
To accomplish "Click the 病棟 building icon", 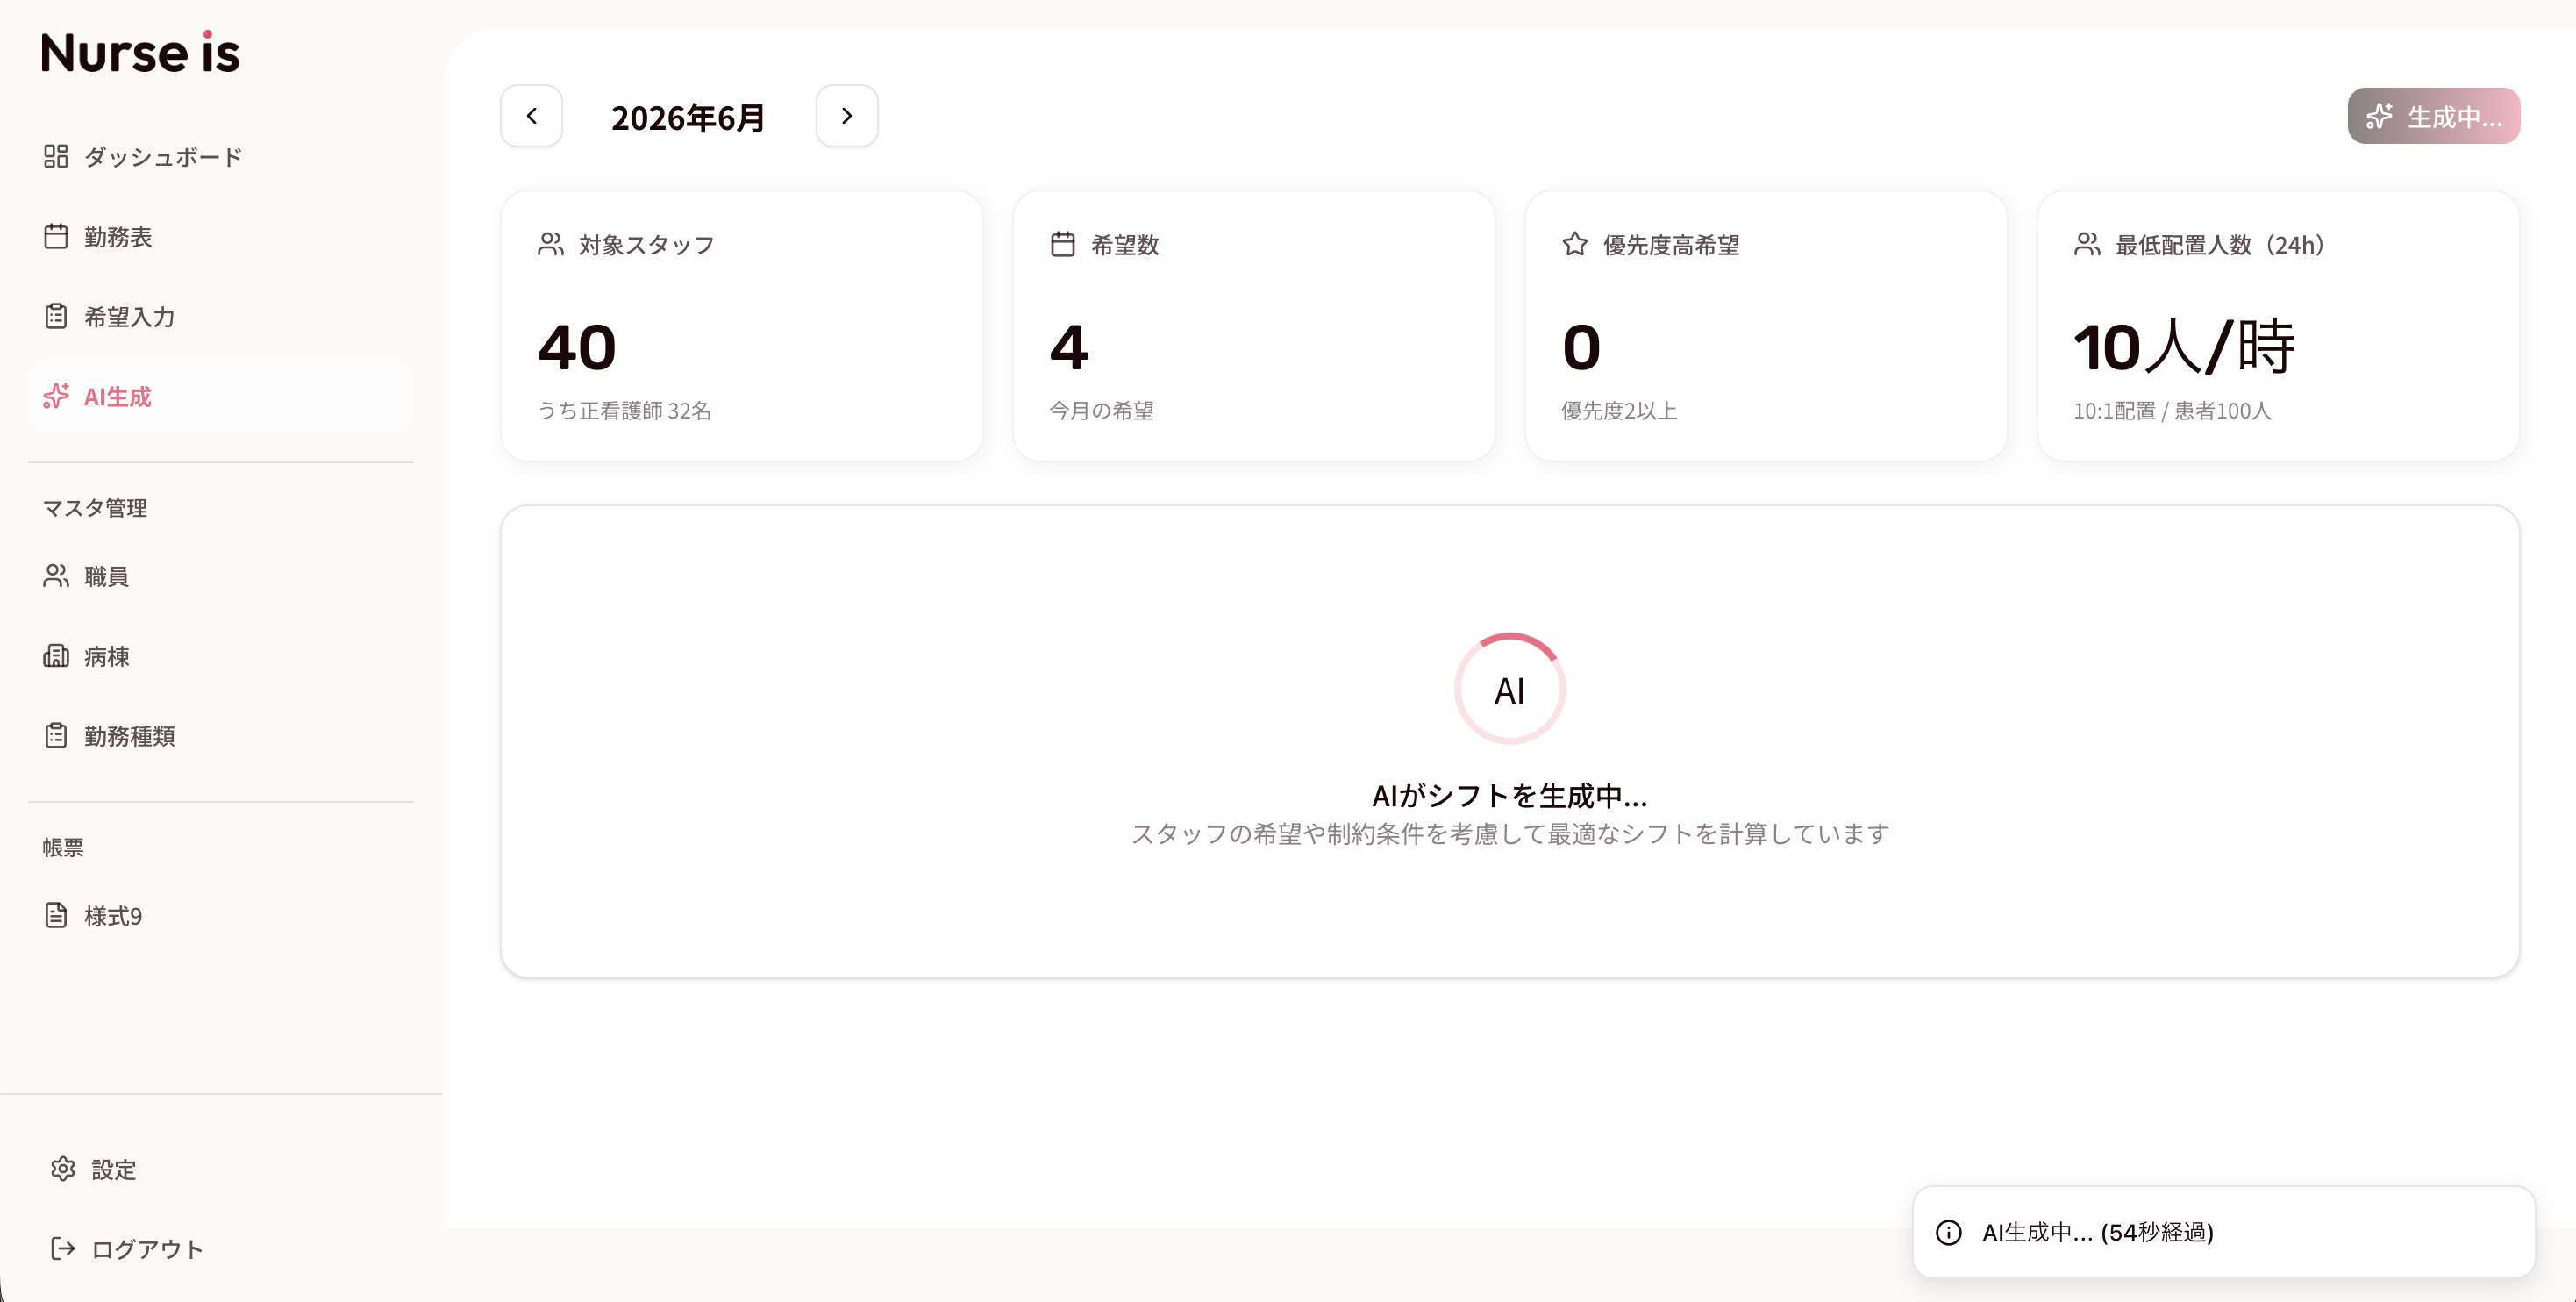I will [x=56, y=656].
